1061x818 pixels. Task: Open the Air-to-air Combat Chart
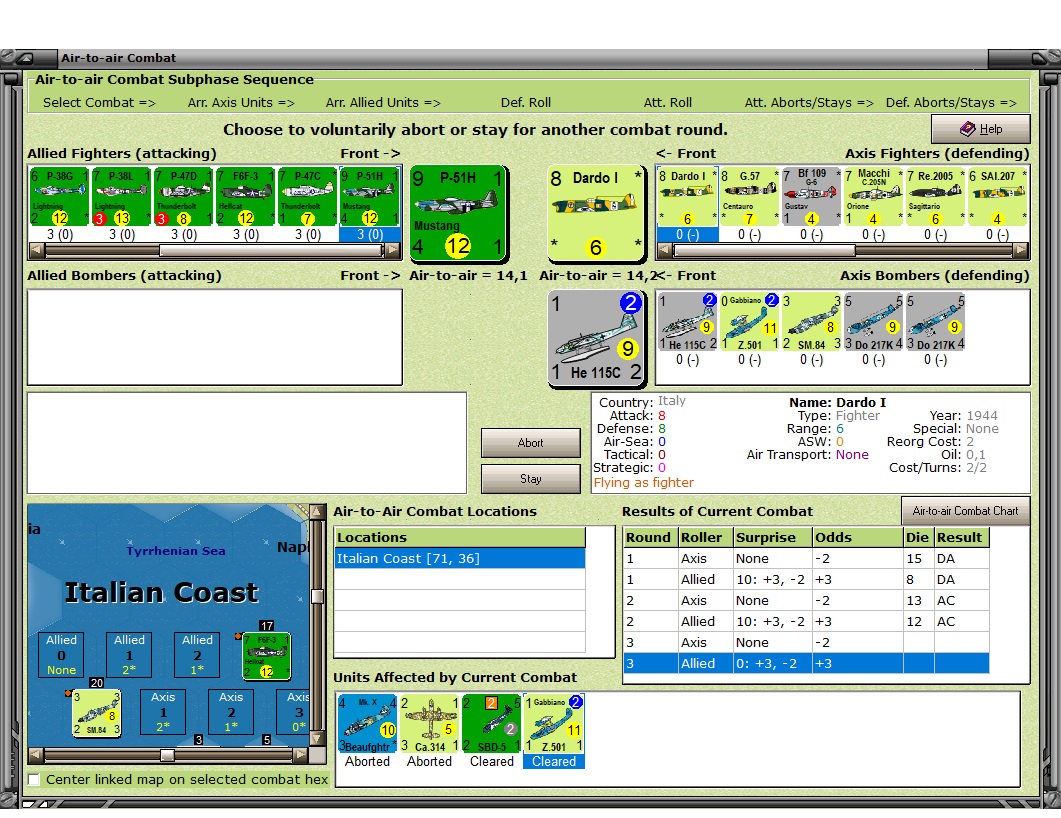pyautogui.click(x=966, y=511)
